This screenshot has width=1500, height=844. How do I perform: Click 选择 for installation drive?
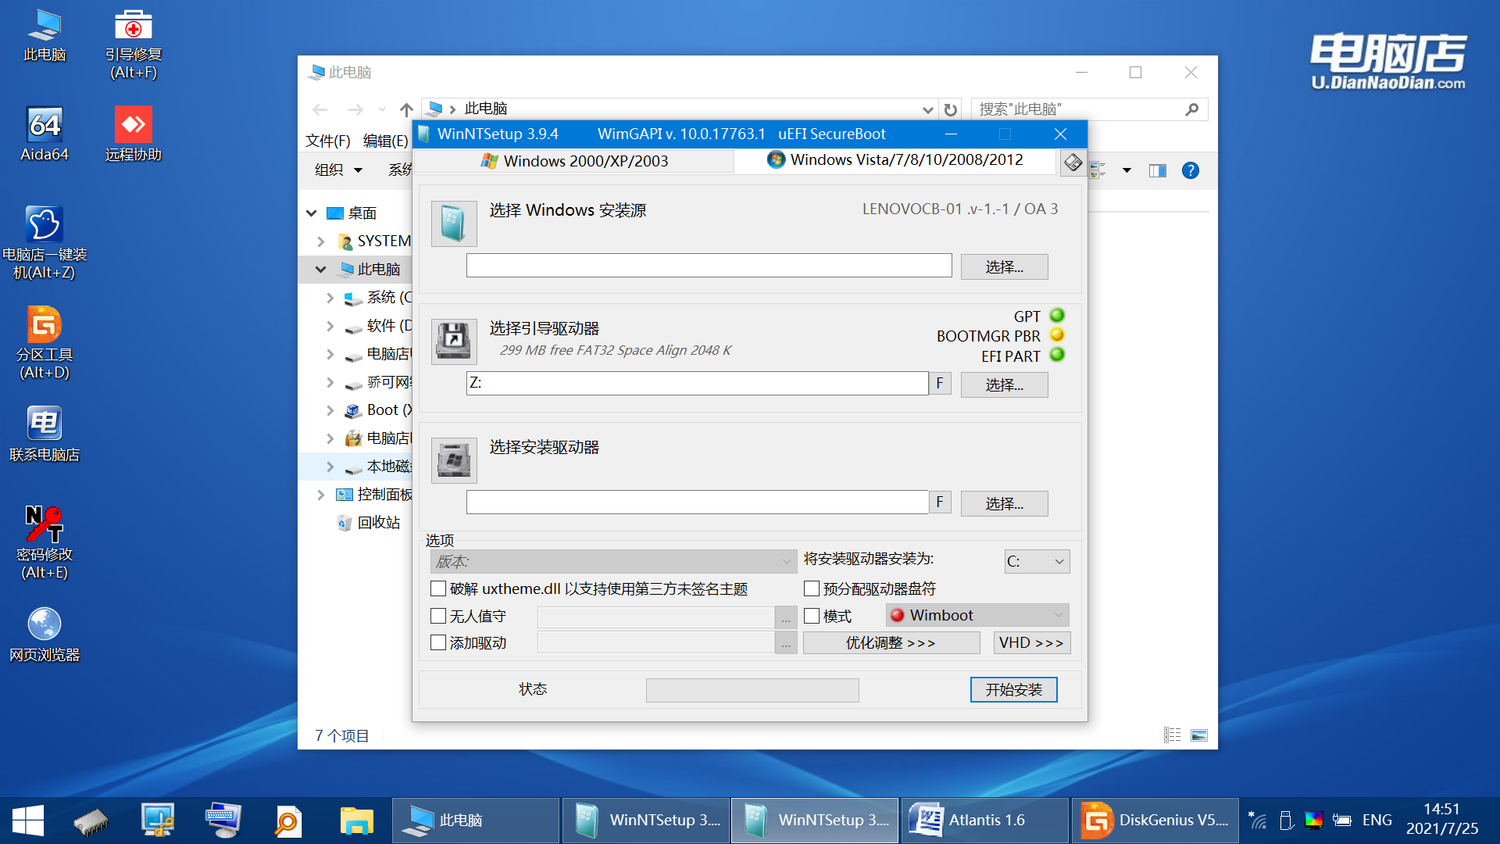tap(1004, 504)
